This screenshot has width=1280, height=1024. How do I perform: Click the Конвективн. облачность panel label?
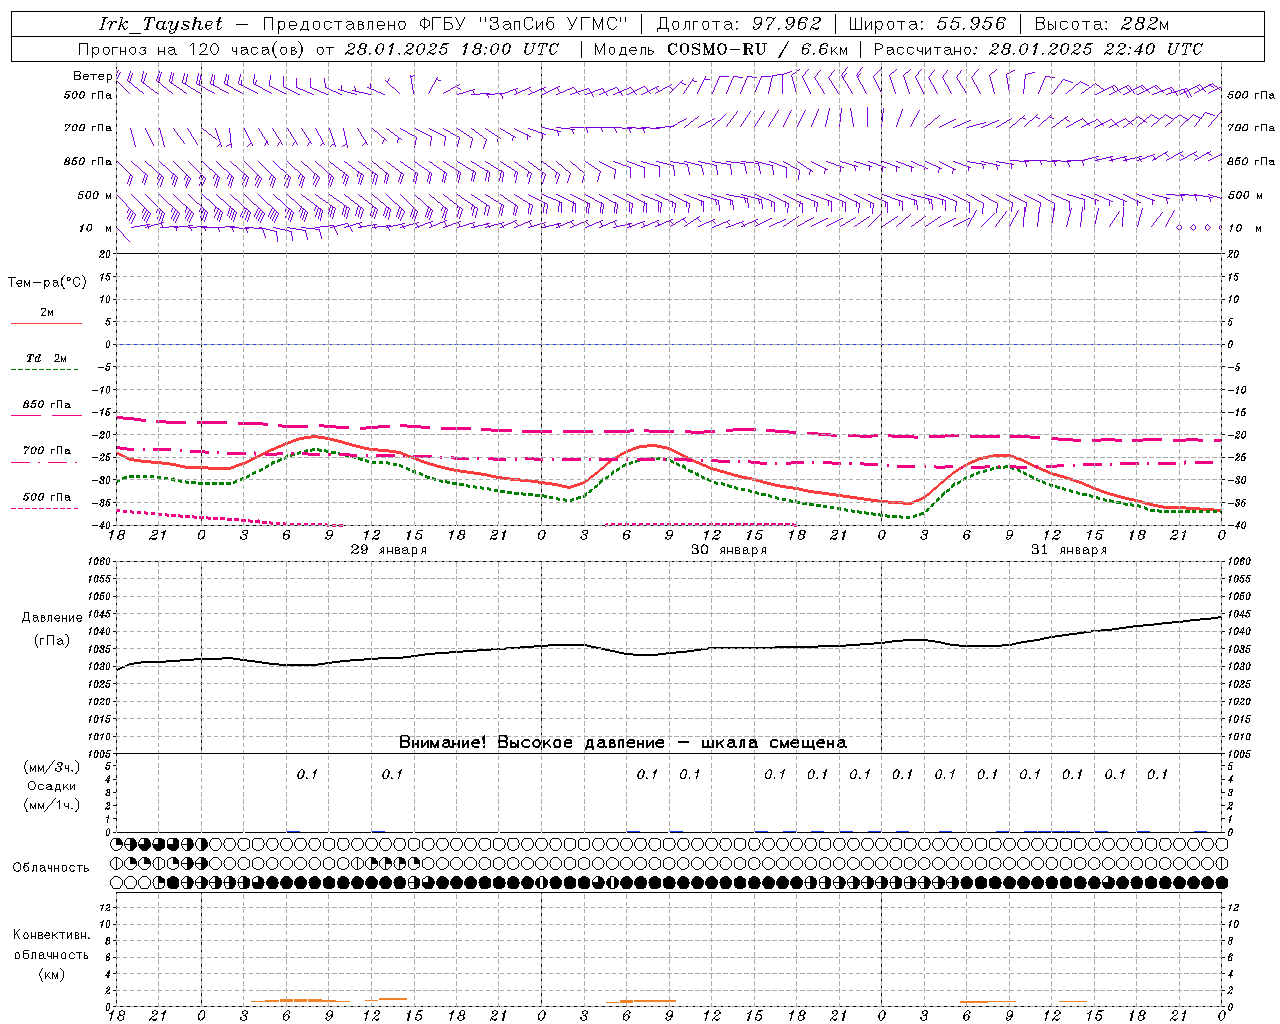click(51, 945)
